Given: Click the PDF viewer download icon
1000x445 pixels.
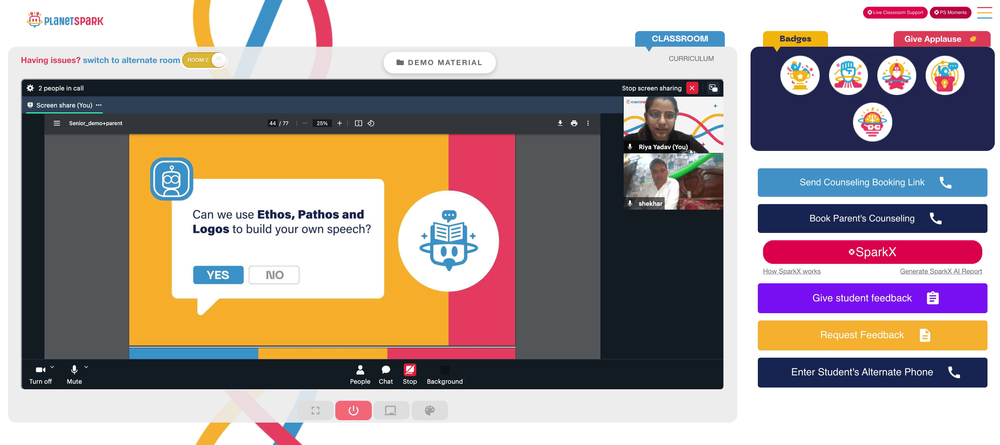Looking at the screenshot, I should 560,123.
